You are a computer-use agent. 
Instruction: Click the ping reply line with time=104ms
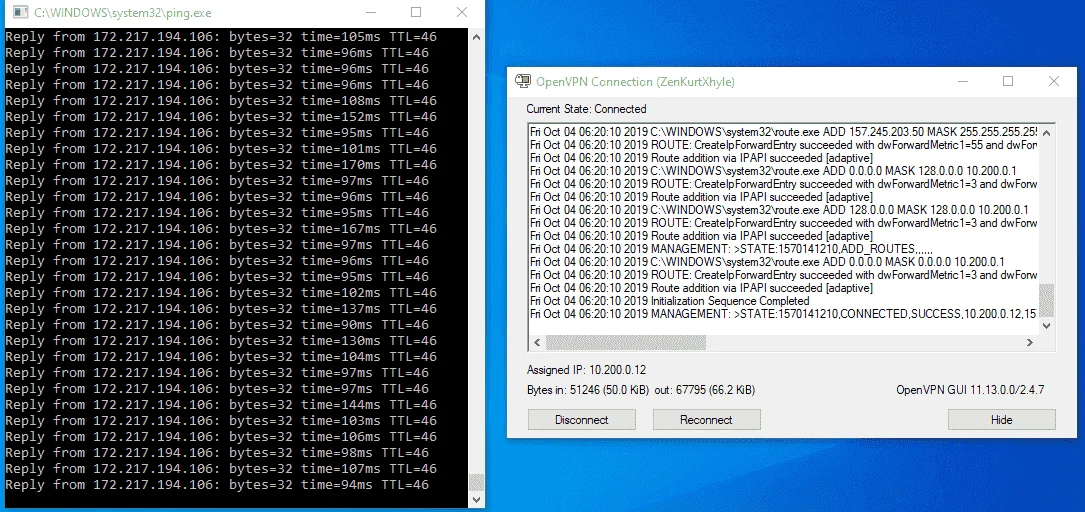pyautogui.click(x=221, y=356)
